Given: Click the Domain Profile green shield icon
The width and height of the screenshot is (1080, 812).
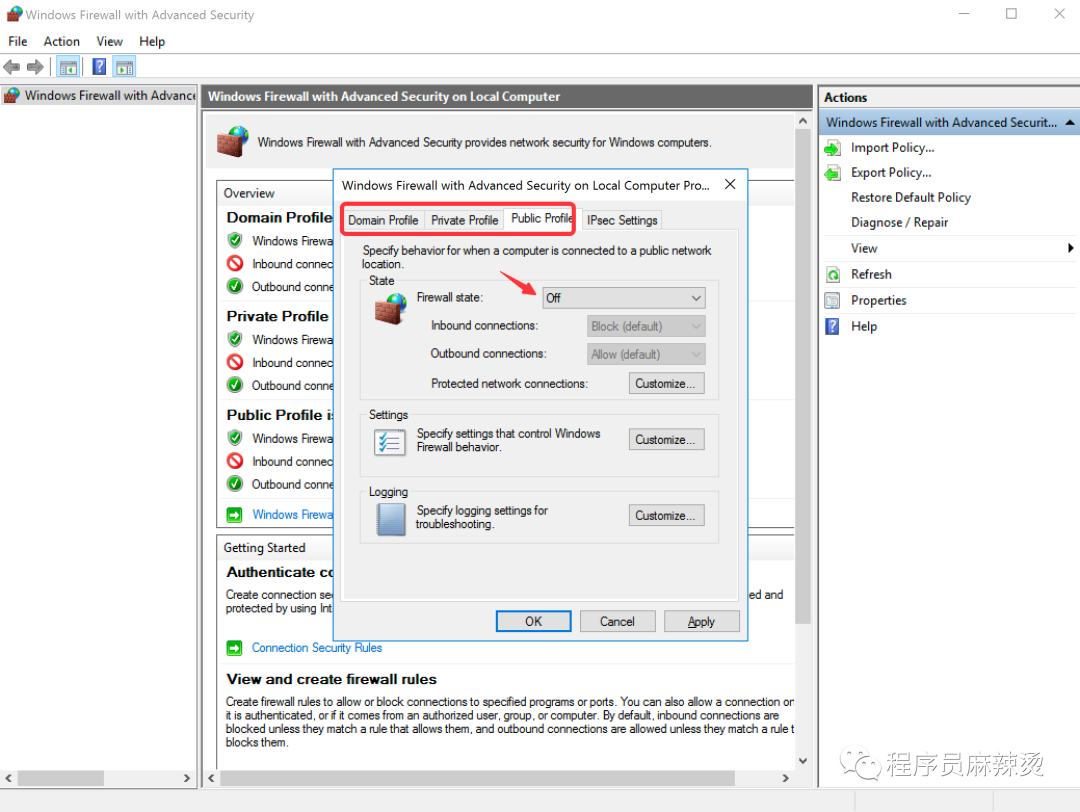Looking at the screenshot, I should (235, 240).
